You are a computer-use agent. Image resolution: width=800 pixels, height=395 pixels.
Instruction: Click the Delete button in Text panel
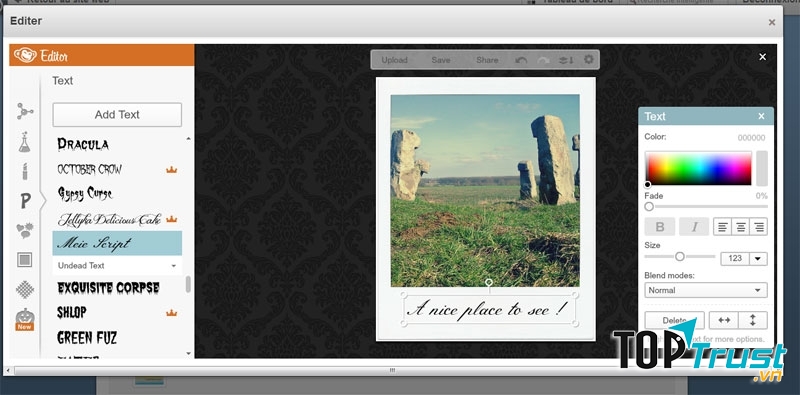674,320
